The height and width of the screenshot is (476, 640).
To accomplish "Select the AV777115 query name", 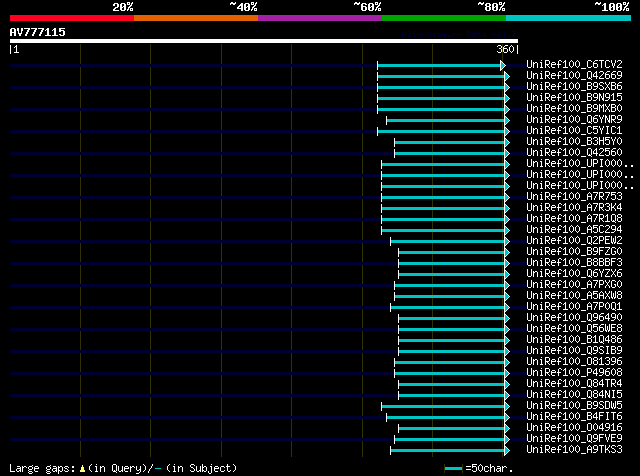I will click(38, 32).
